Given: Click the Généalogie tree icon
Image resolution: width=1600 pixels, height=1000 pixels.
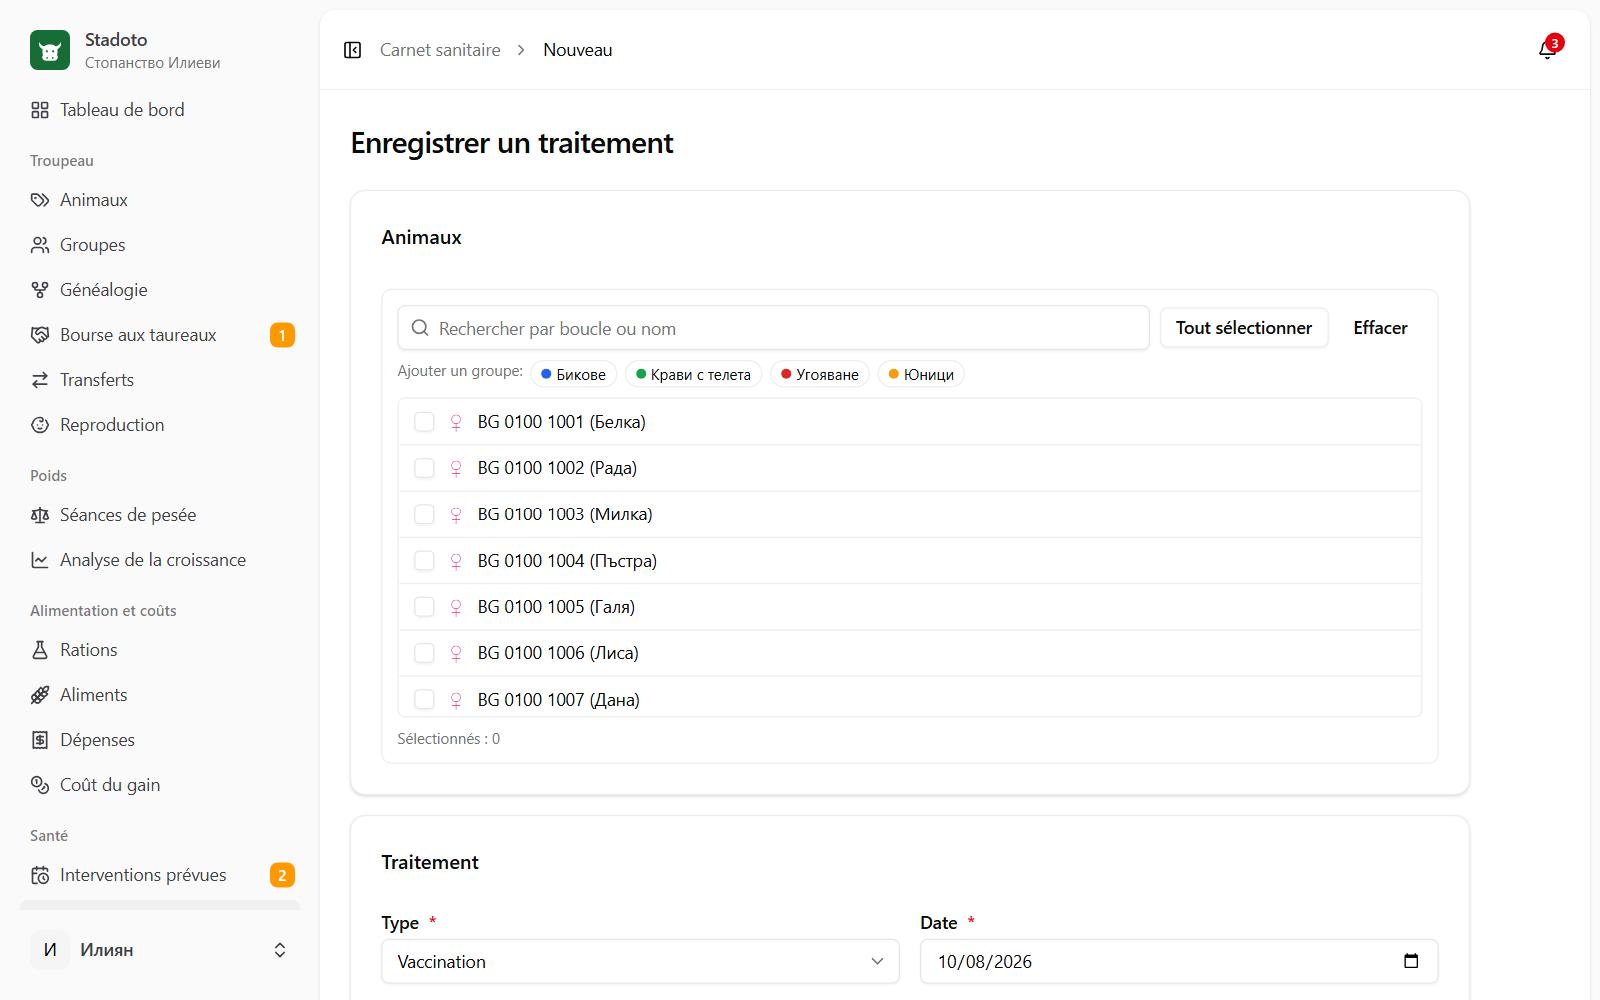Looking at the screenshot, I should pos(40,290).
